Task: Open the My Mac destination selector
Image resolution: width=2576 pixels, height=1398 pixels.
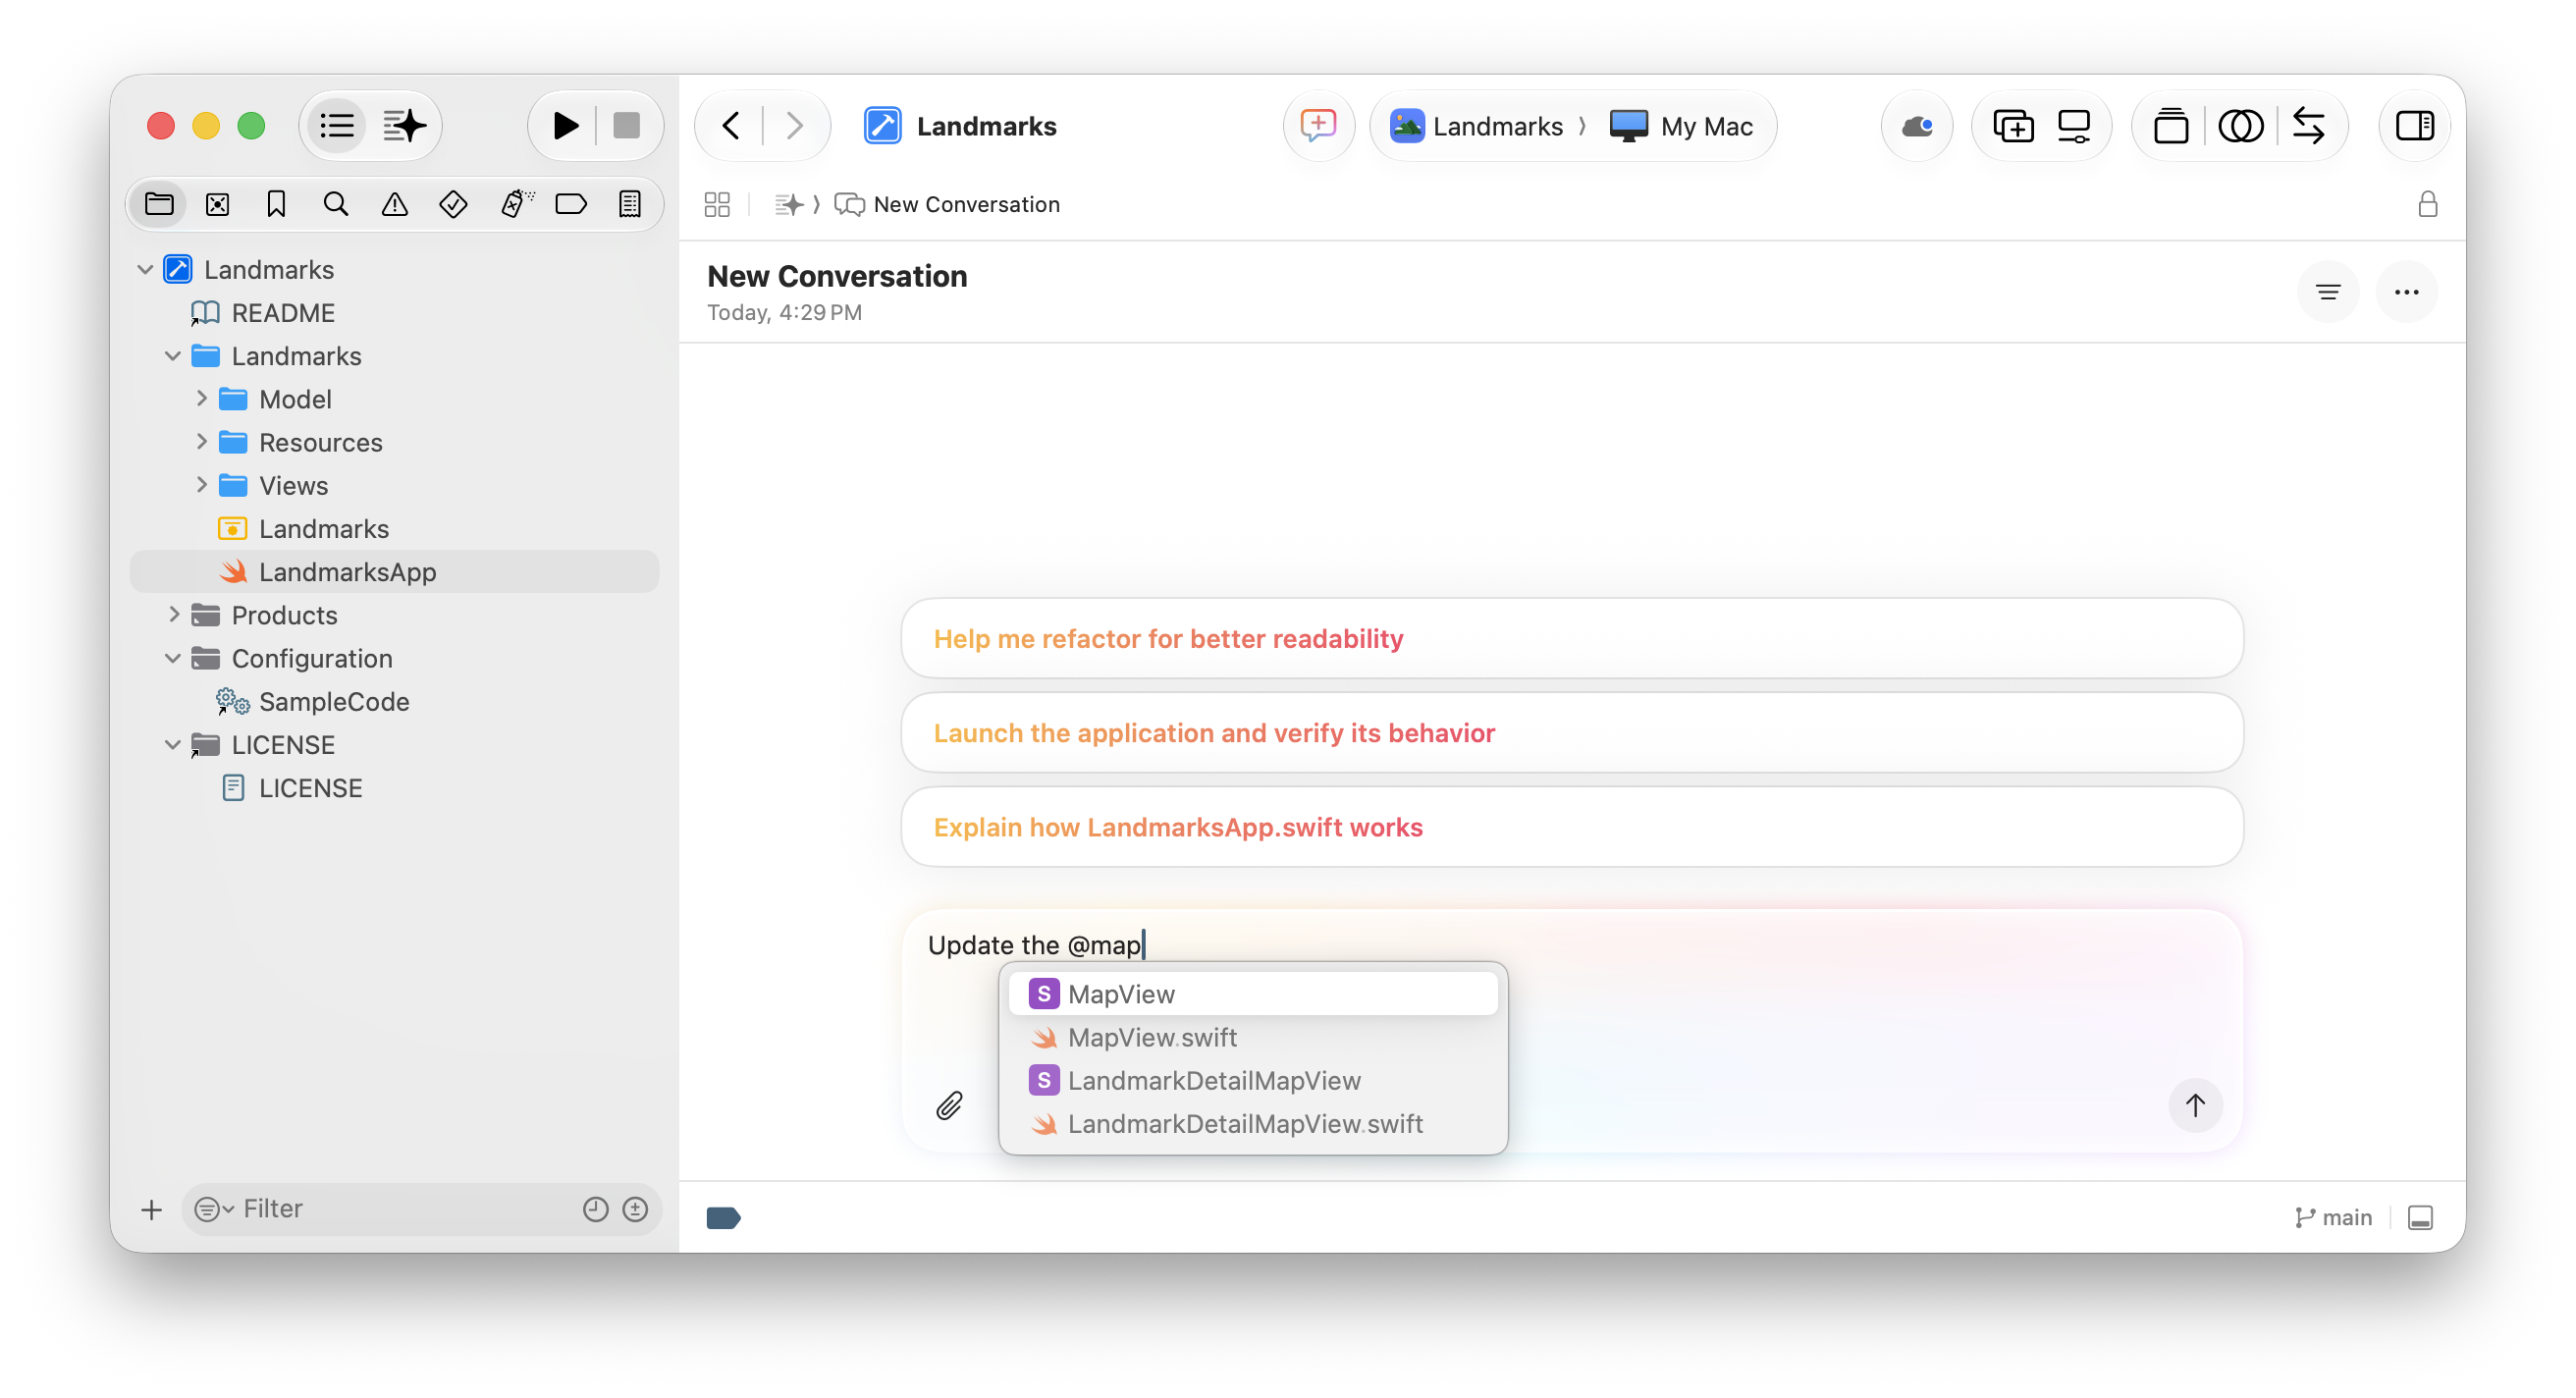Action: pyautogui.click(x=1682, y=126)
